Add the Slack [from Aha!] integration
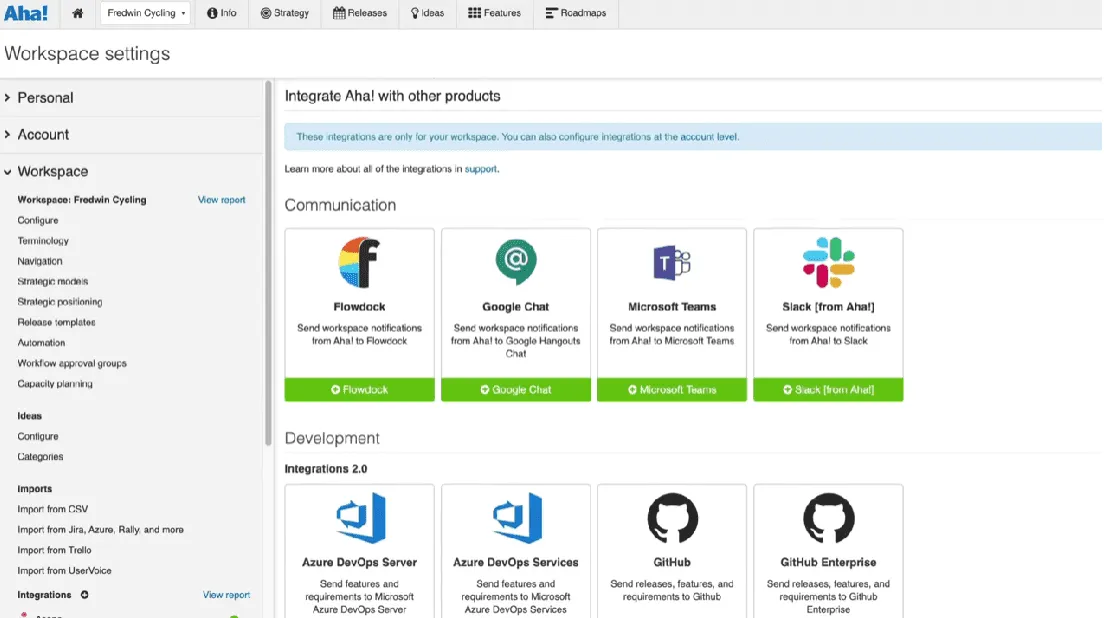1104x618 pixels. click(x=828, y=389)
